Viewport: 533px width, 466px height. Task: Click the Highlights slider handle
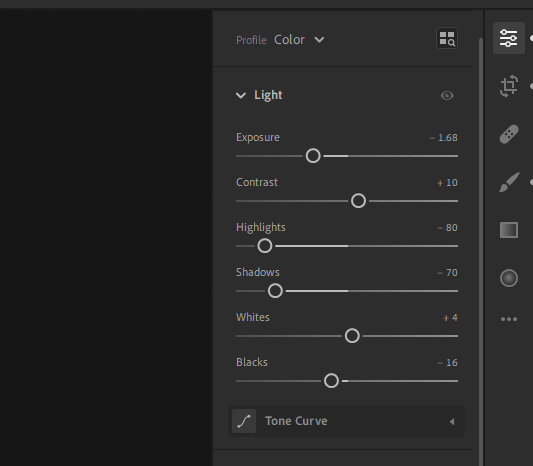[x=265, y=246]
